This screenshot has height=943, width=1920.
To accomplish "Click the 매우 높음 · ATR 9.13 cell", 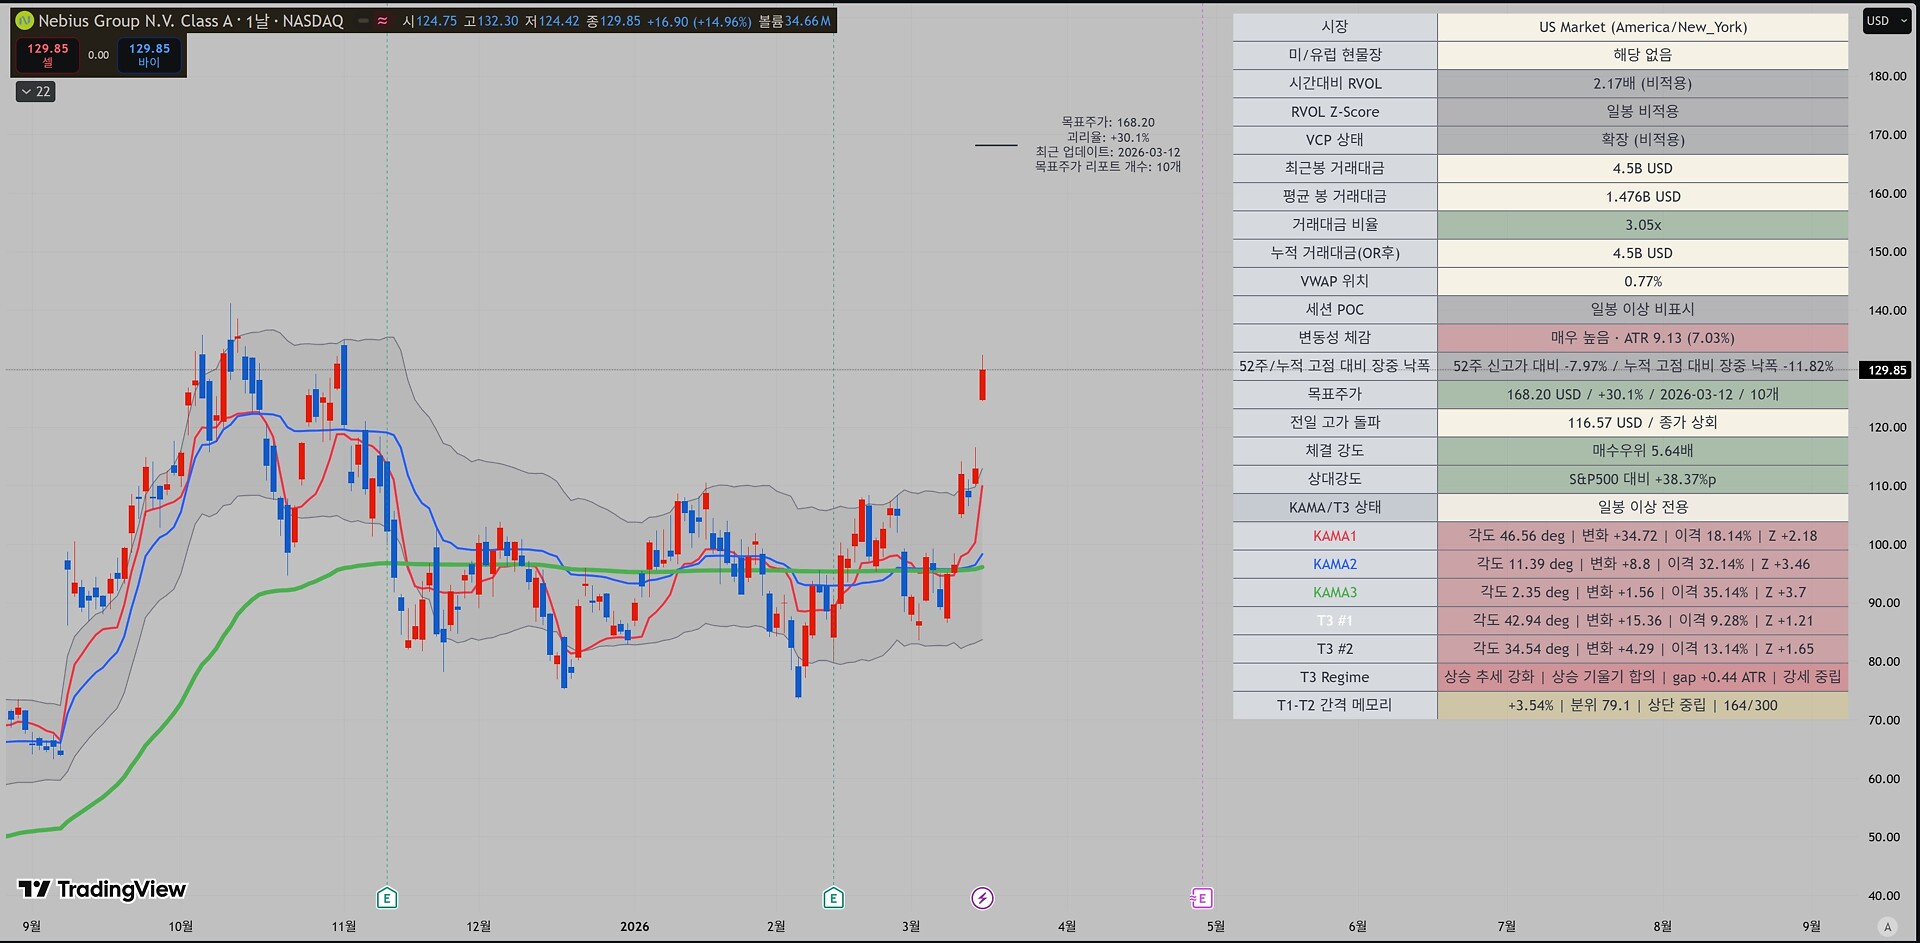I will pyautogui.click(x=1642, y=338).
